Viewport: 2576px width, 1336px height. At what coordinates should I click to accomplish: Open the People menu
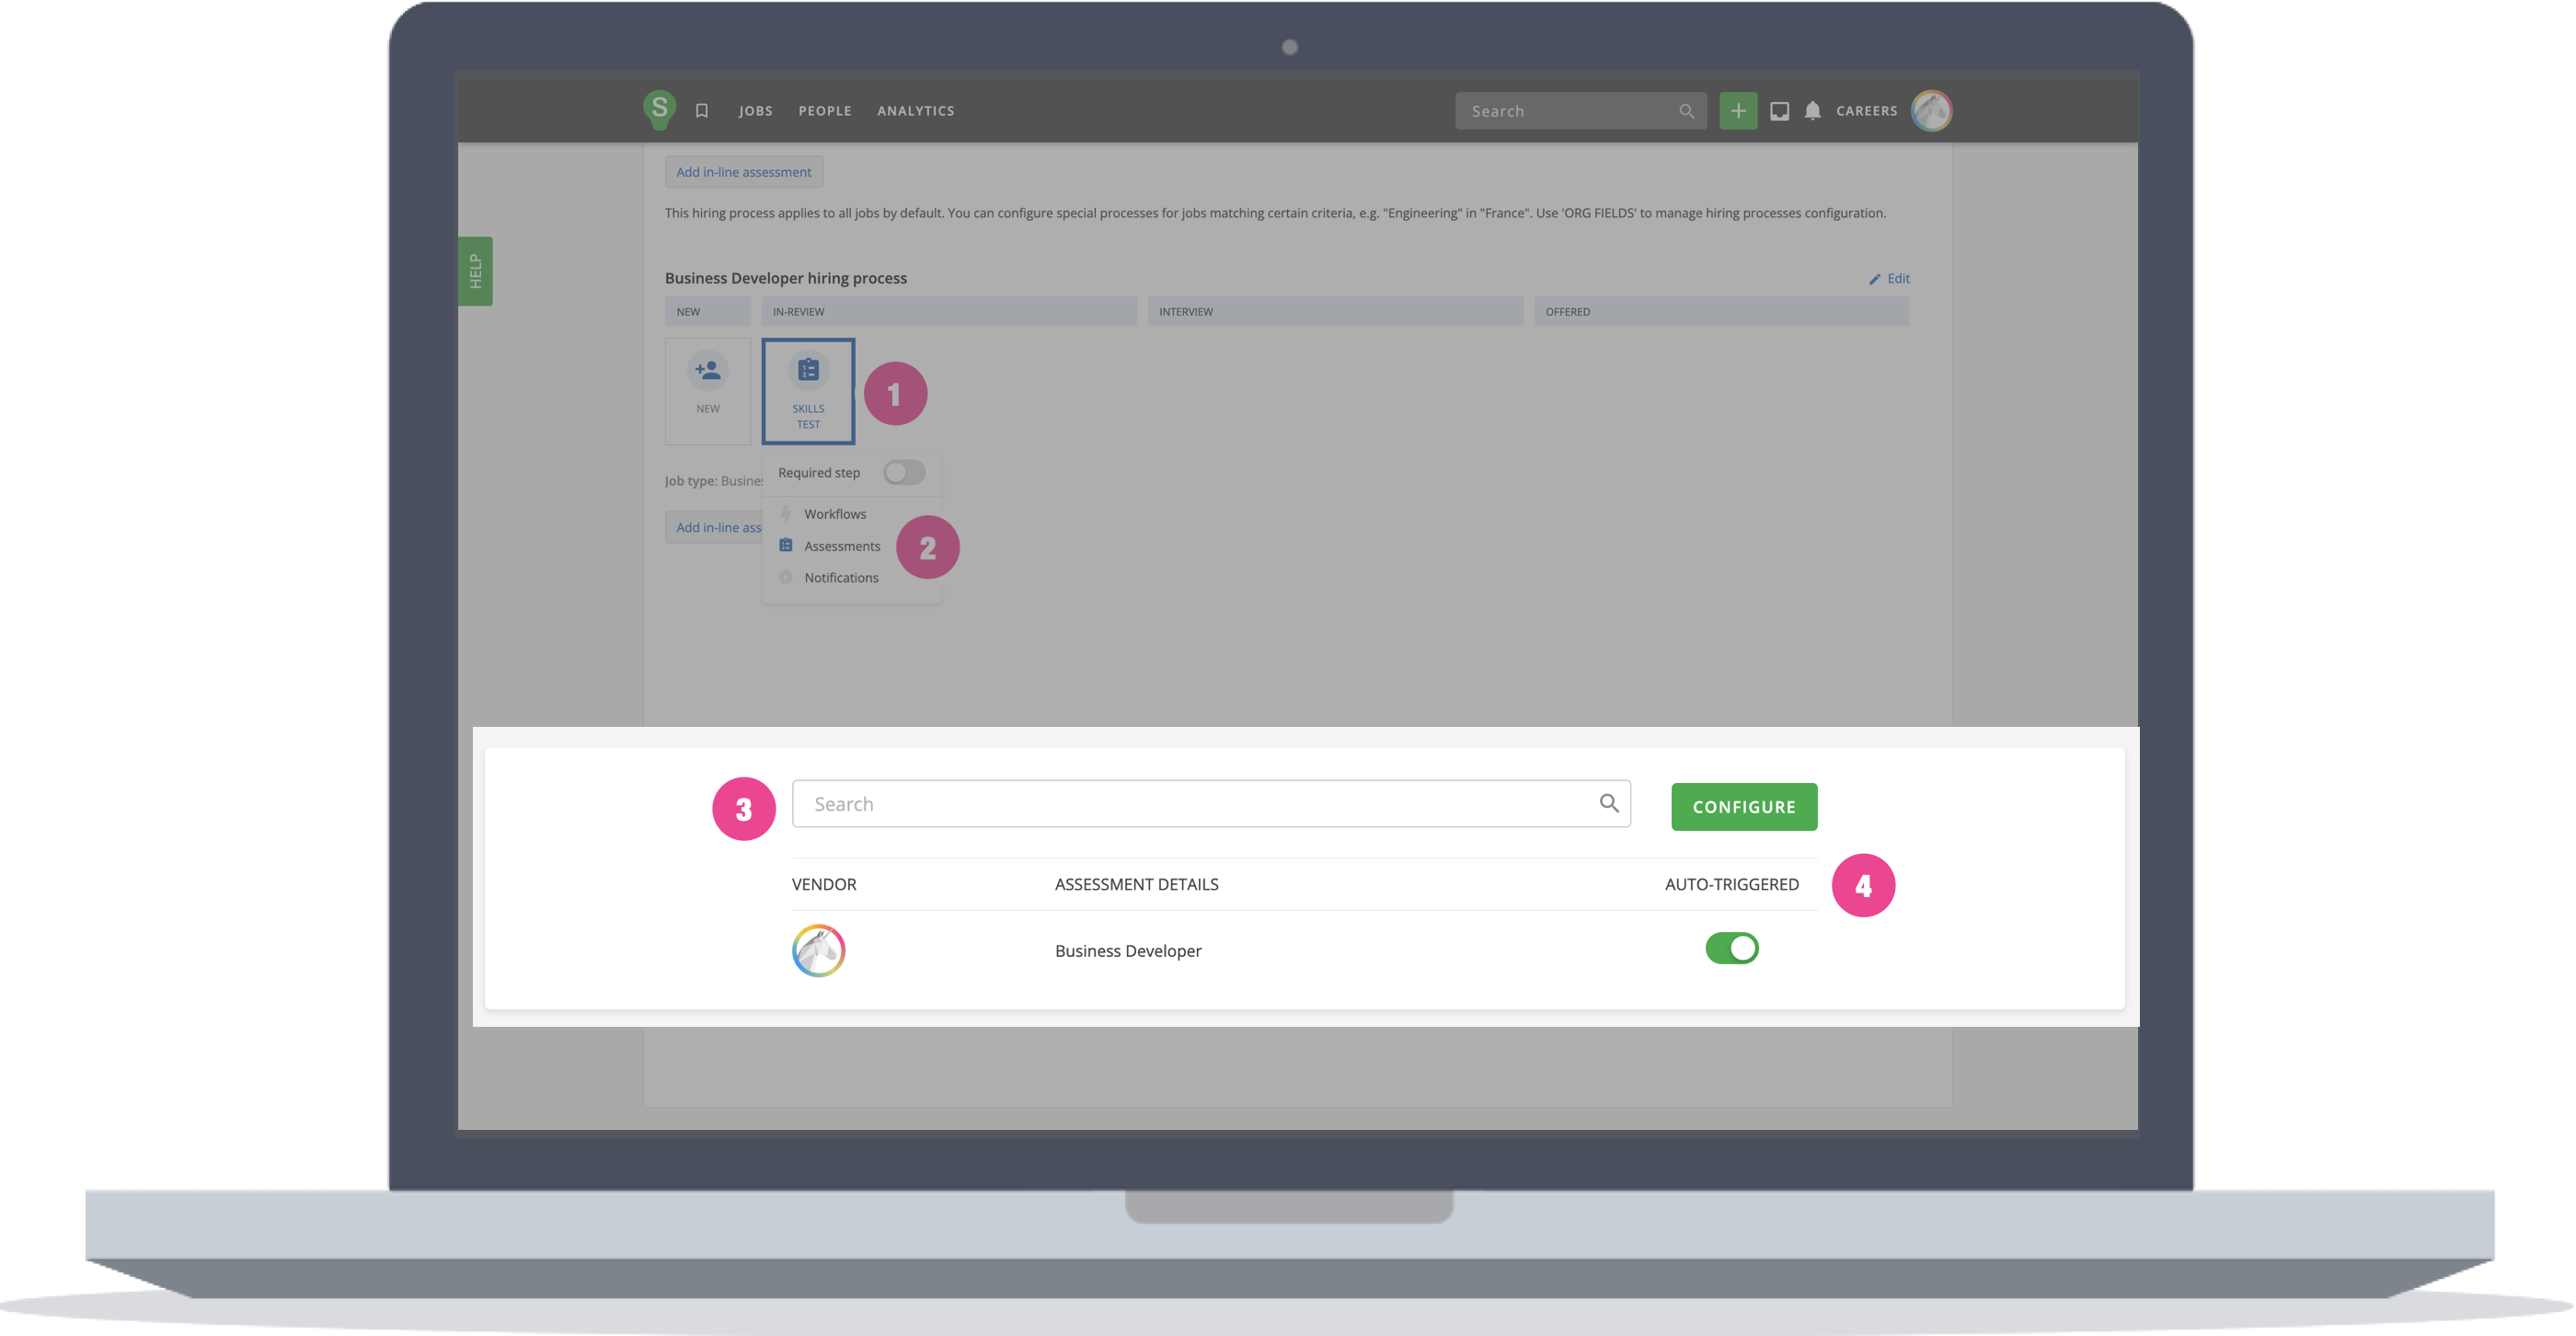pyautogui.click(x=825, y=111)
